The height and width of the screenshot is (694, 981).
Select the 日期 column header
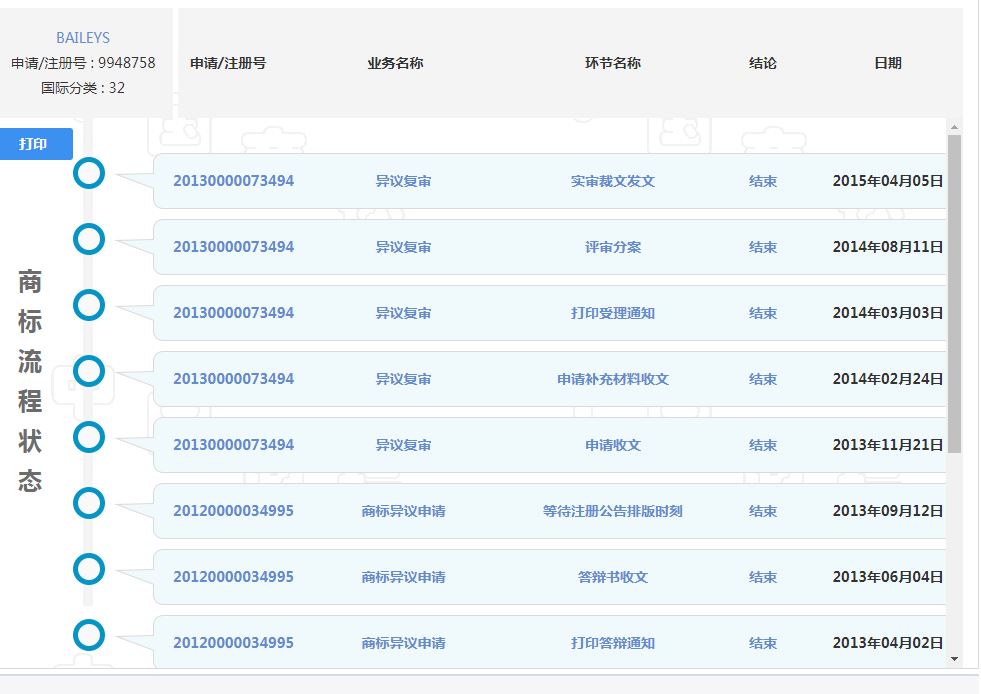885,62
